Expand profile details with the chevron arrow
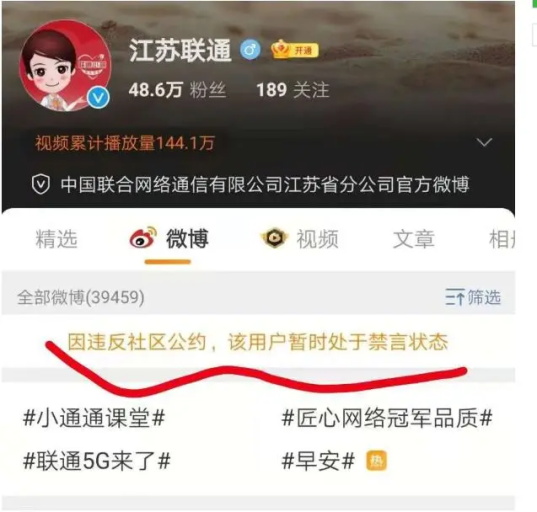Screen dimensions: 537x512 click(x=484, y=142)
